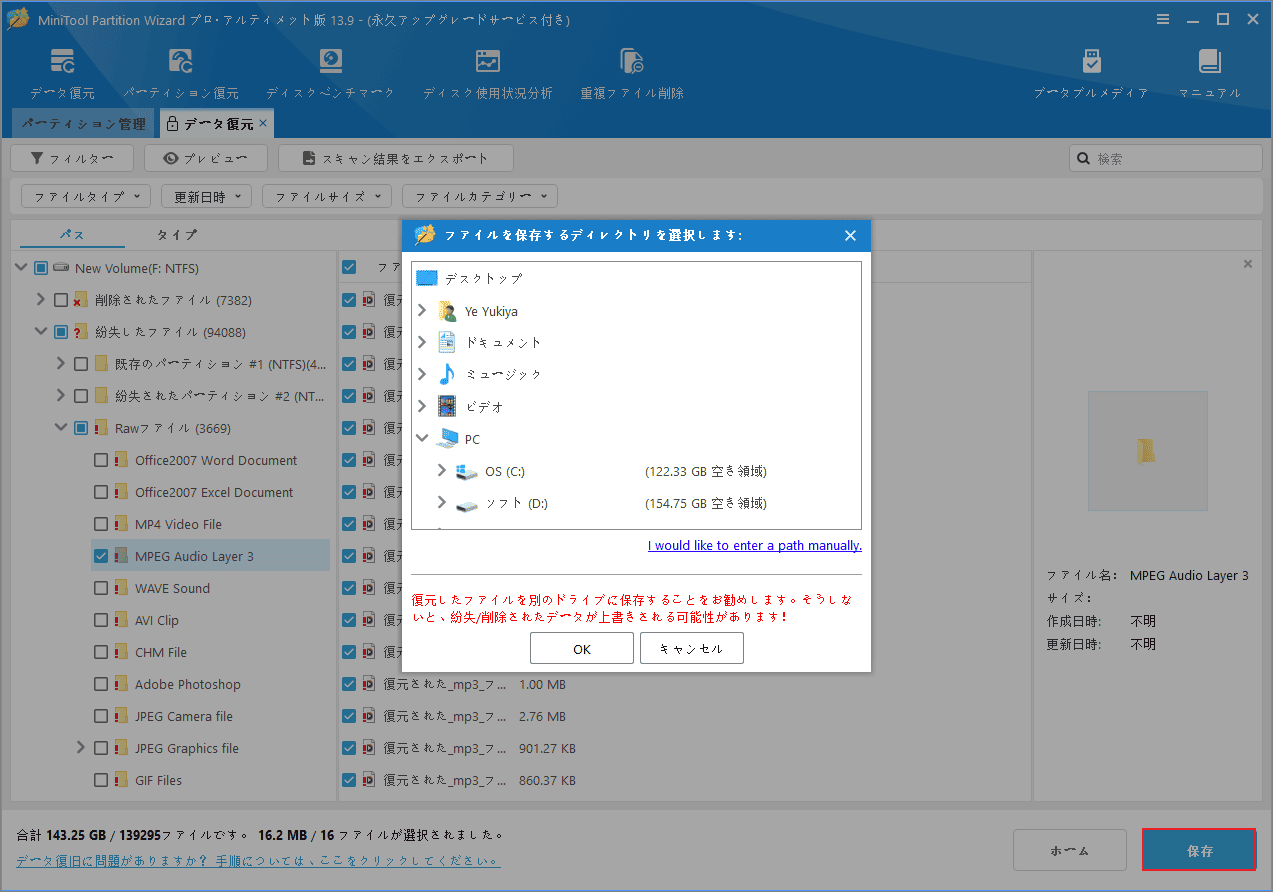Select the ドキュメント folder icon
The image size is (1273, 892).
click(x=447, y=342)
